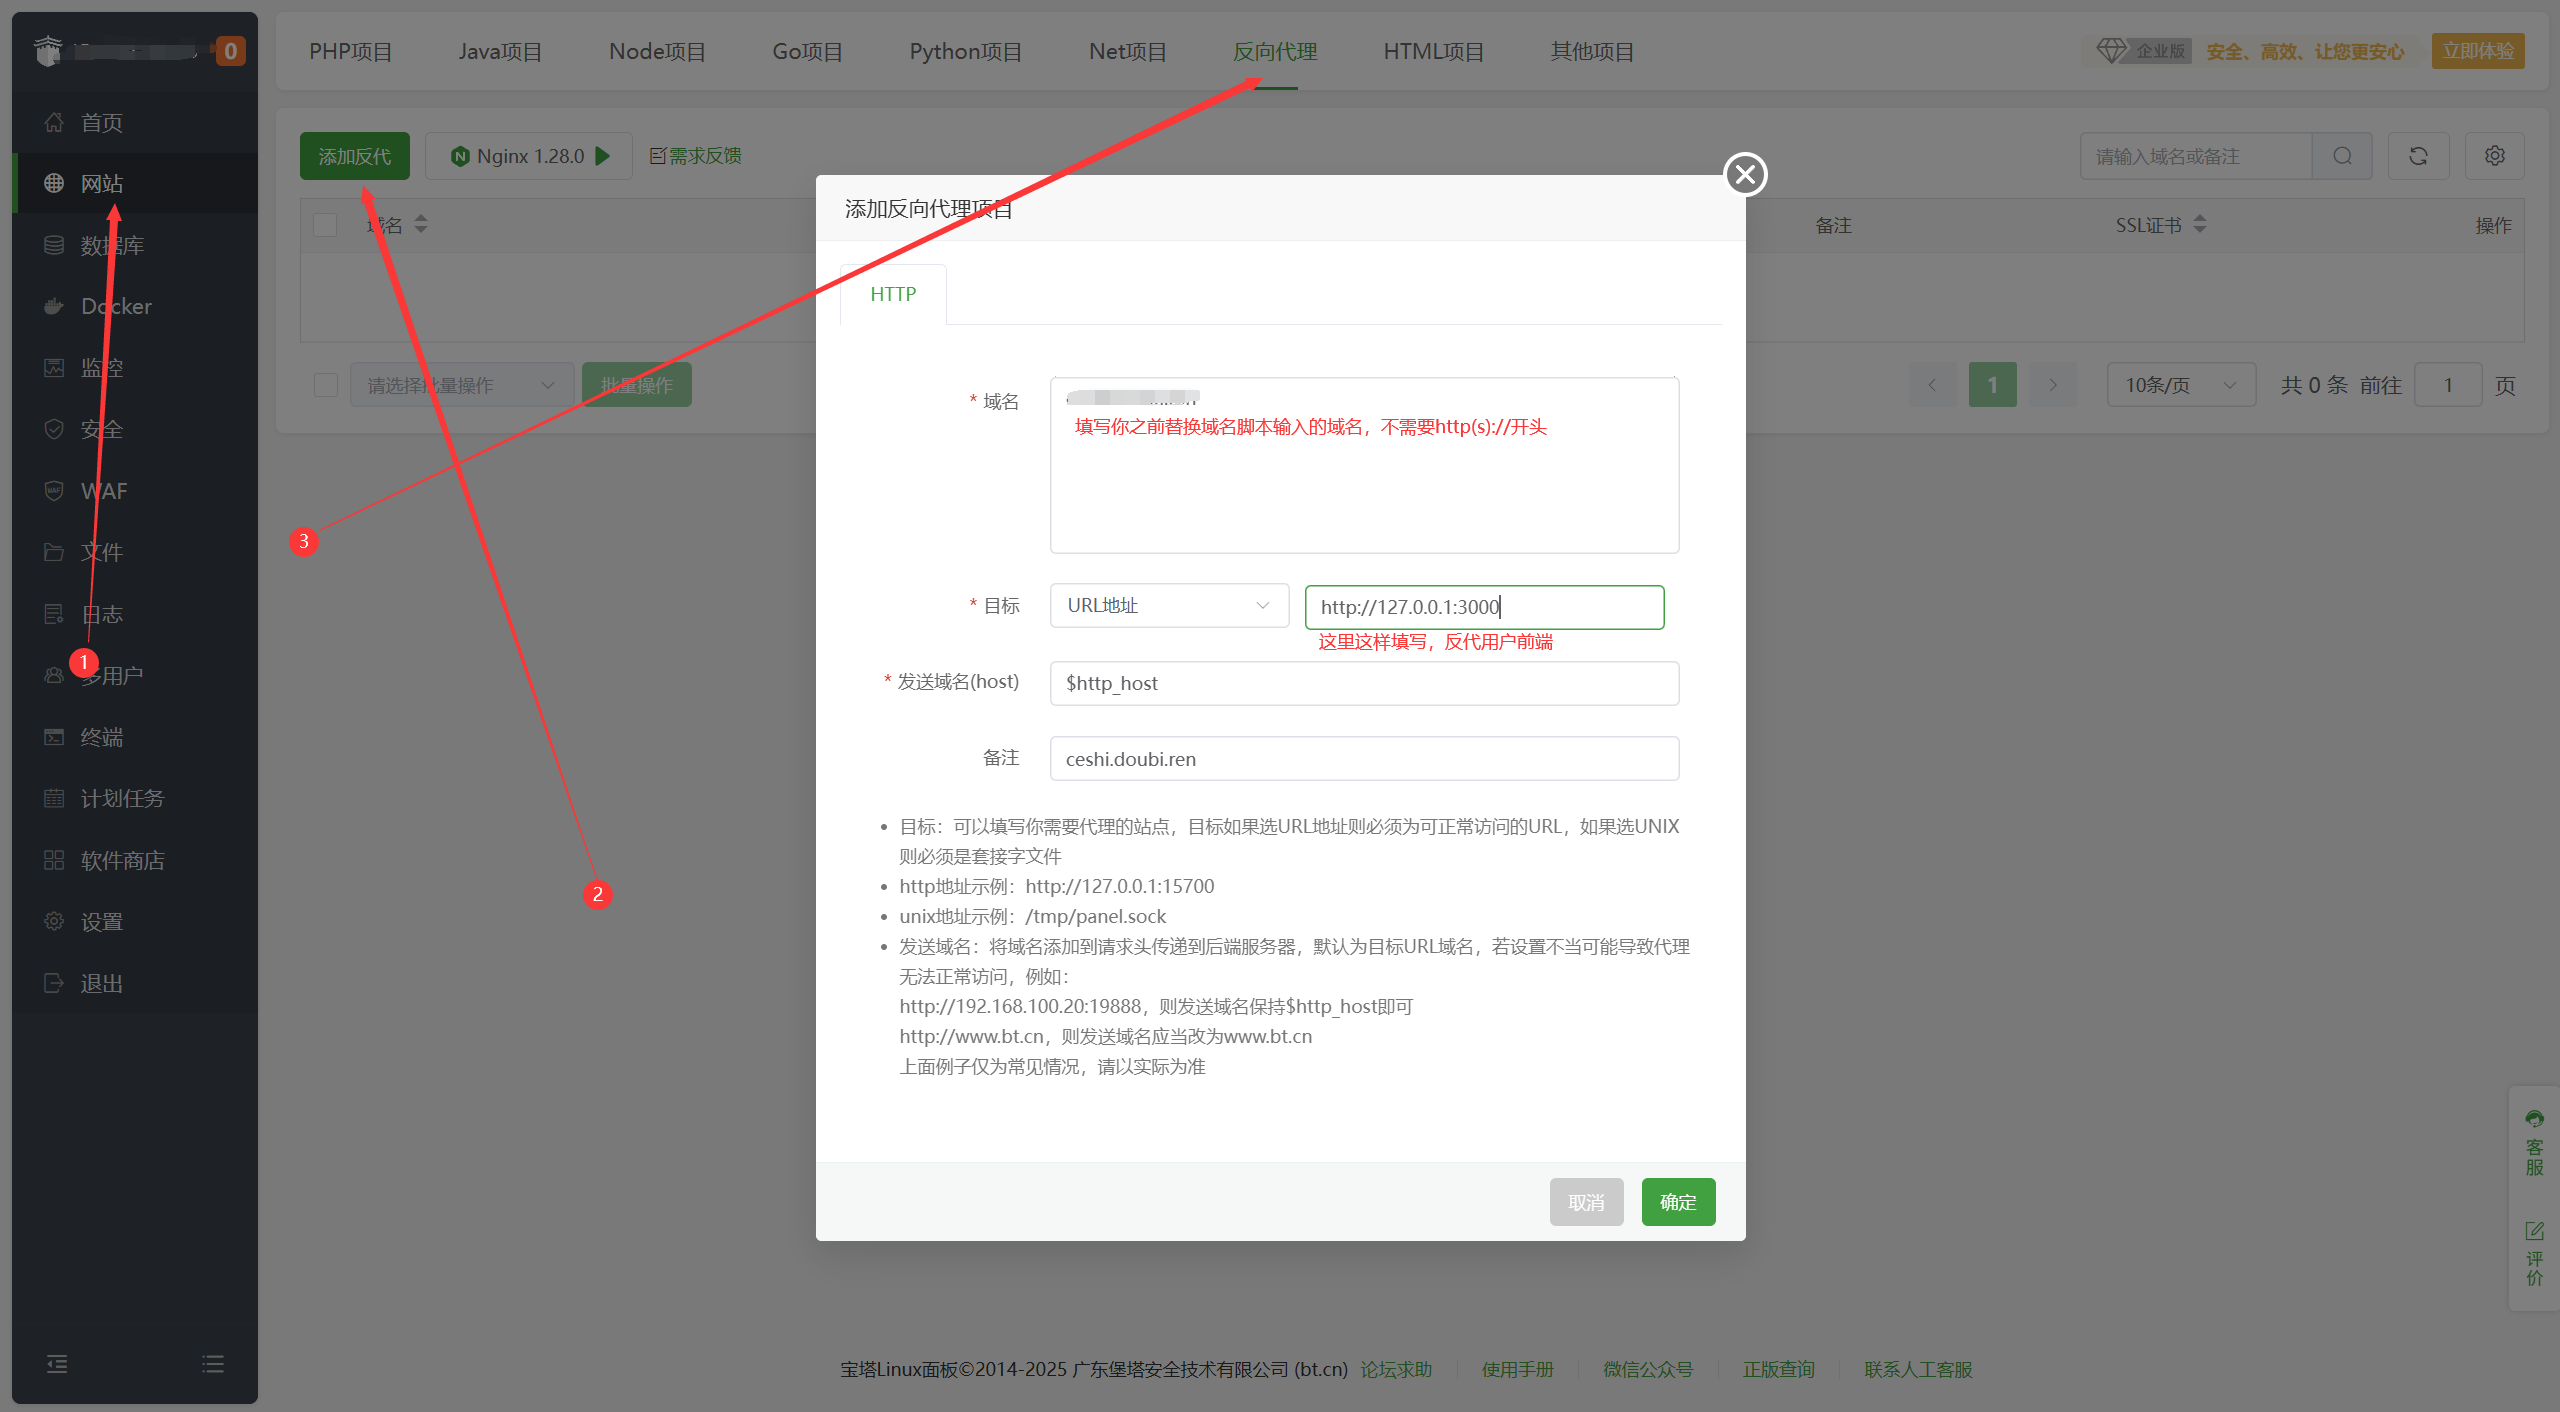
Task: Toggle the select-all checkbox in table header
Action: pyautogui.click(x=325, y=225)
